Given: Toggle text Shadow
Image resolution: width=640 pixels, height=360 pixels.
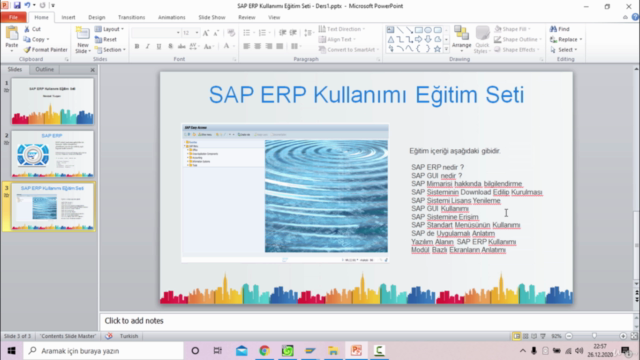Looking at the screenshot, I should [x=170, y=47].
